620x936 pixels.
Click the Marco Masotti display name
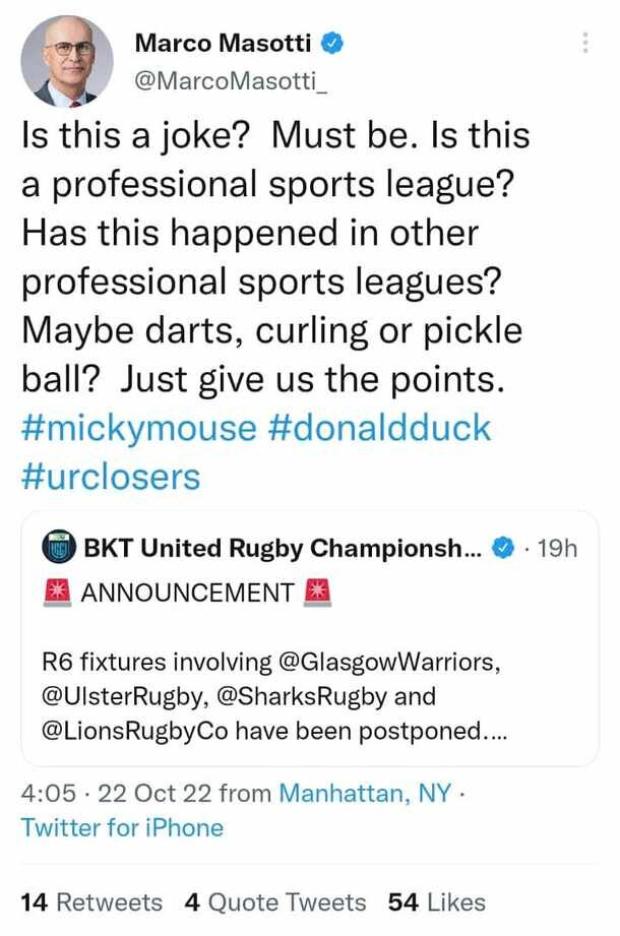tap(223, 43)
